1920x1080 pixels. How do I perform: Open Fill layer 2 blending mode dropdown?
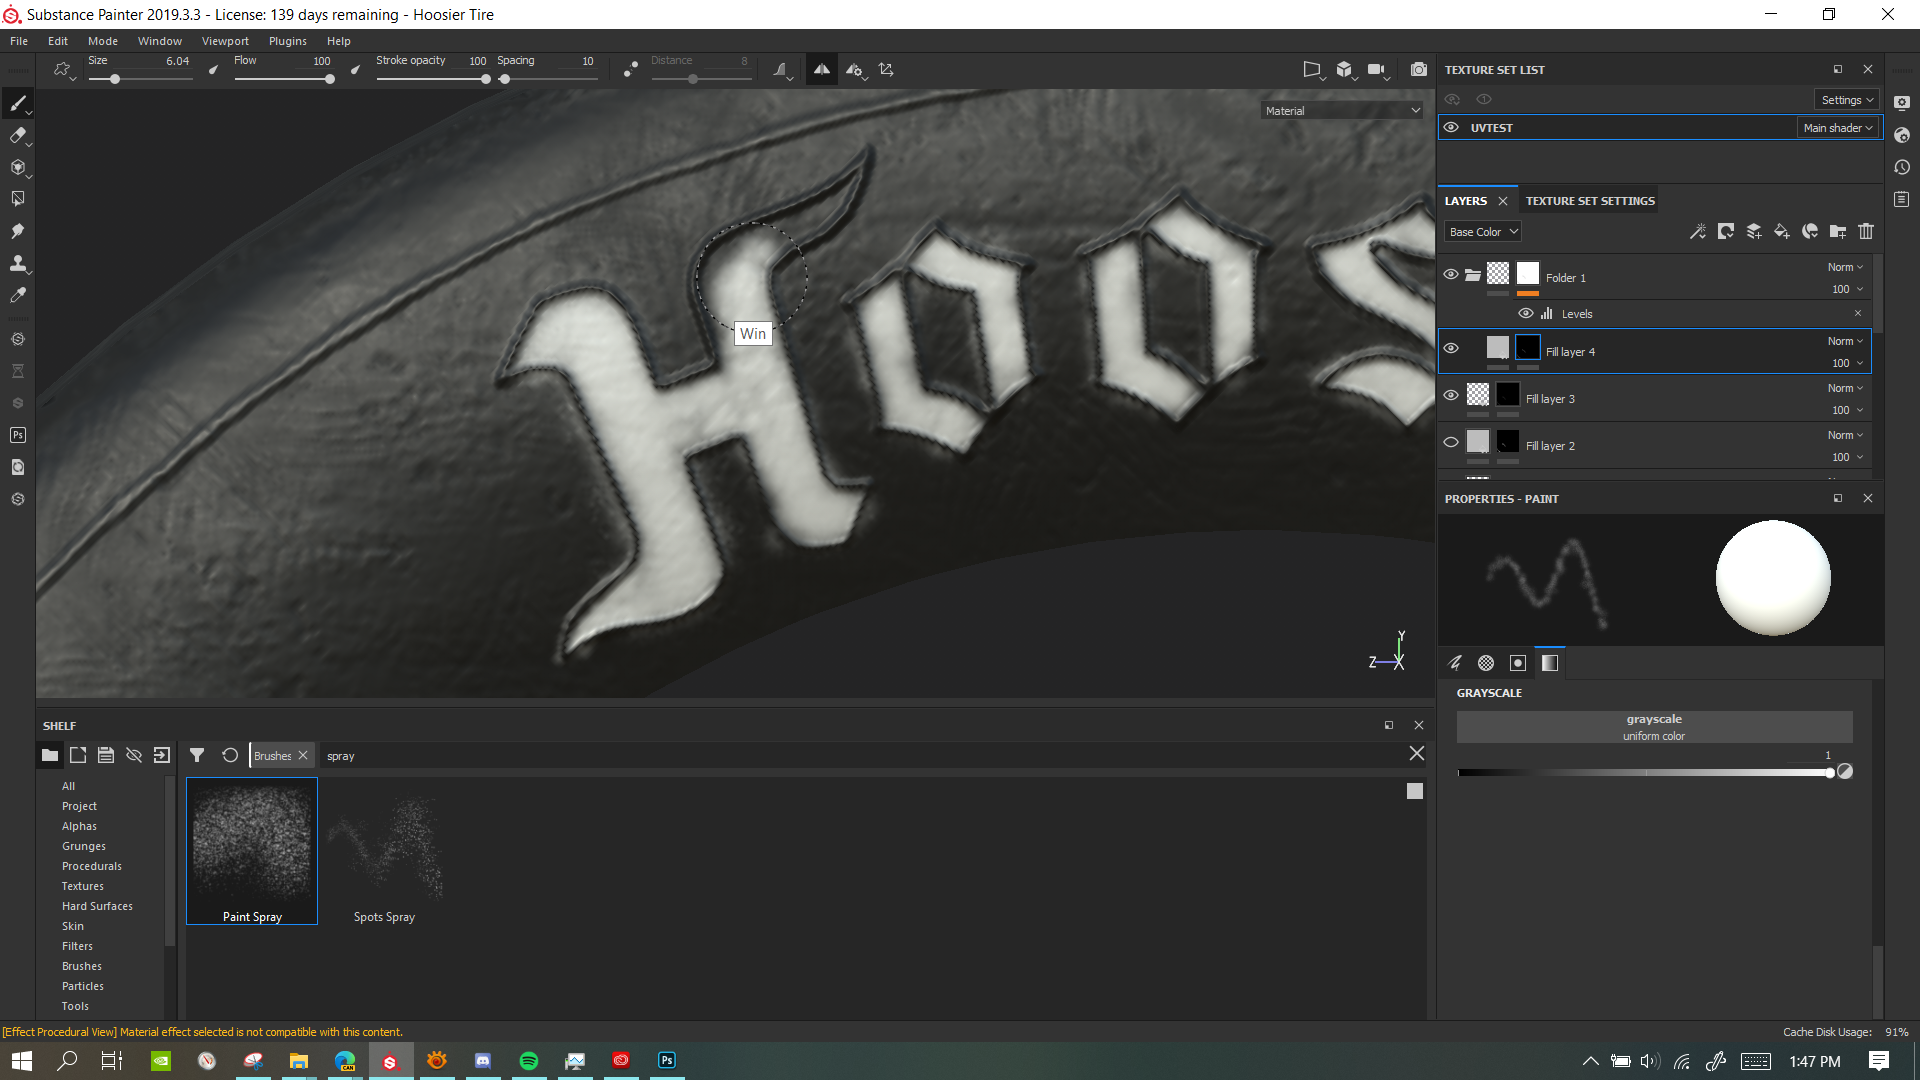(x=1845, y=435)
